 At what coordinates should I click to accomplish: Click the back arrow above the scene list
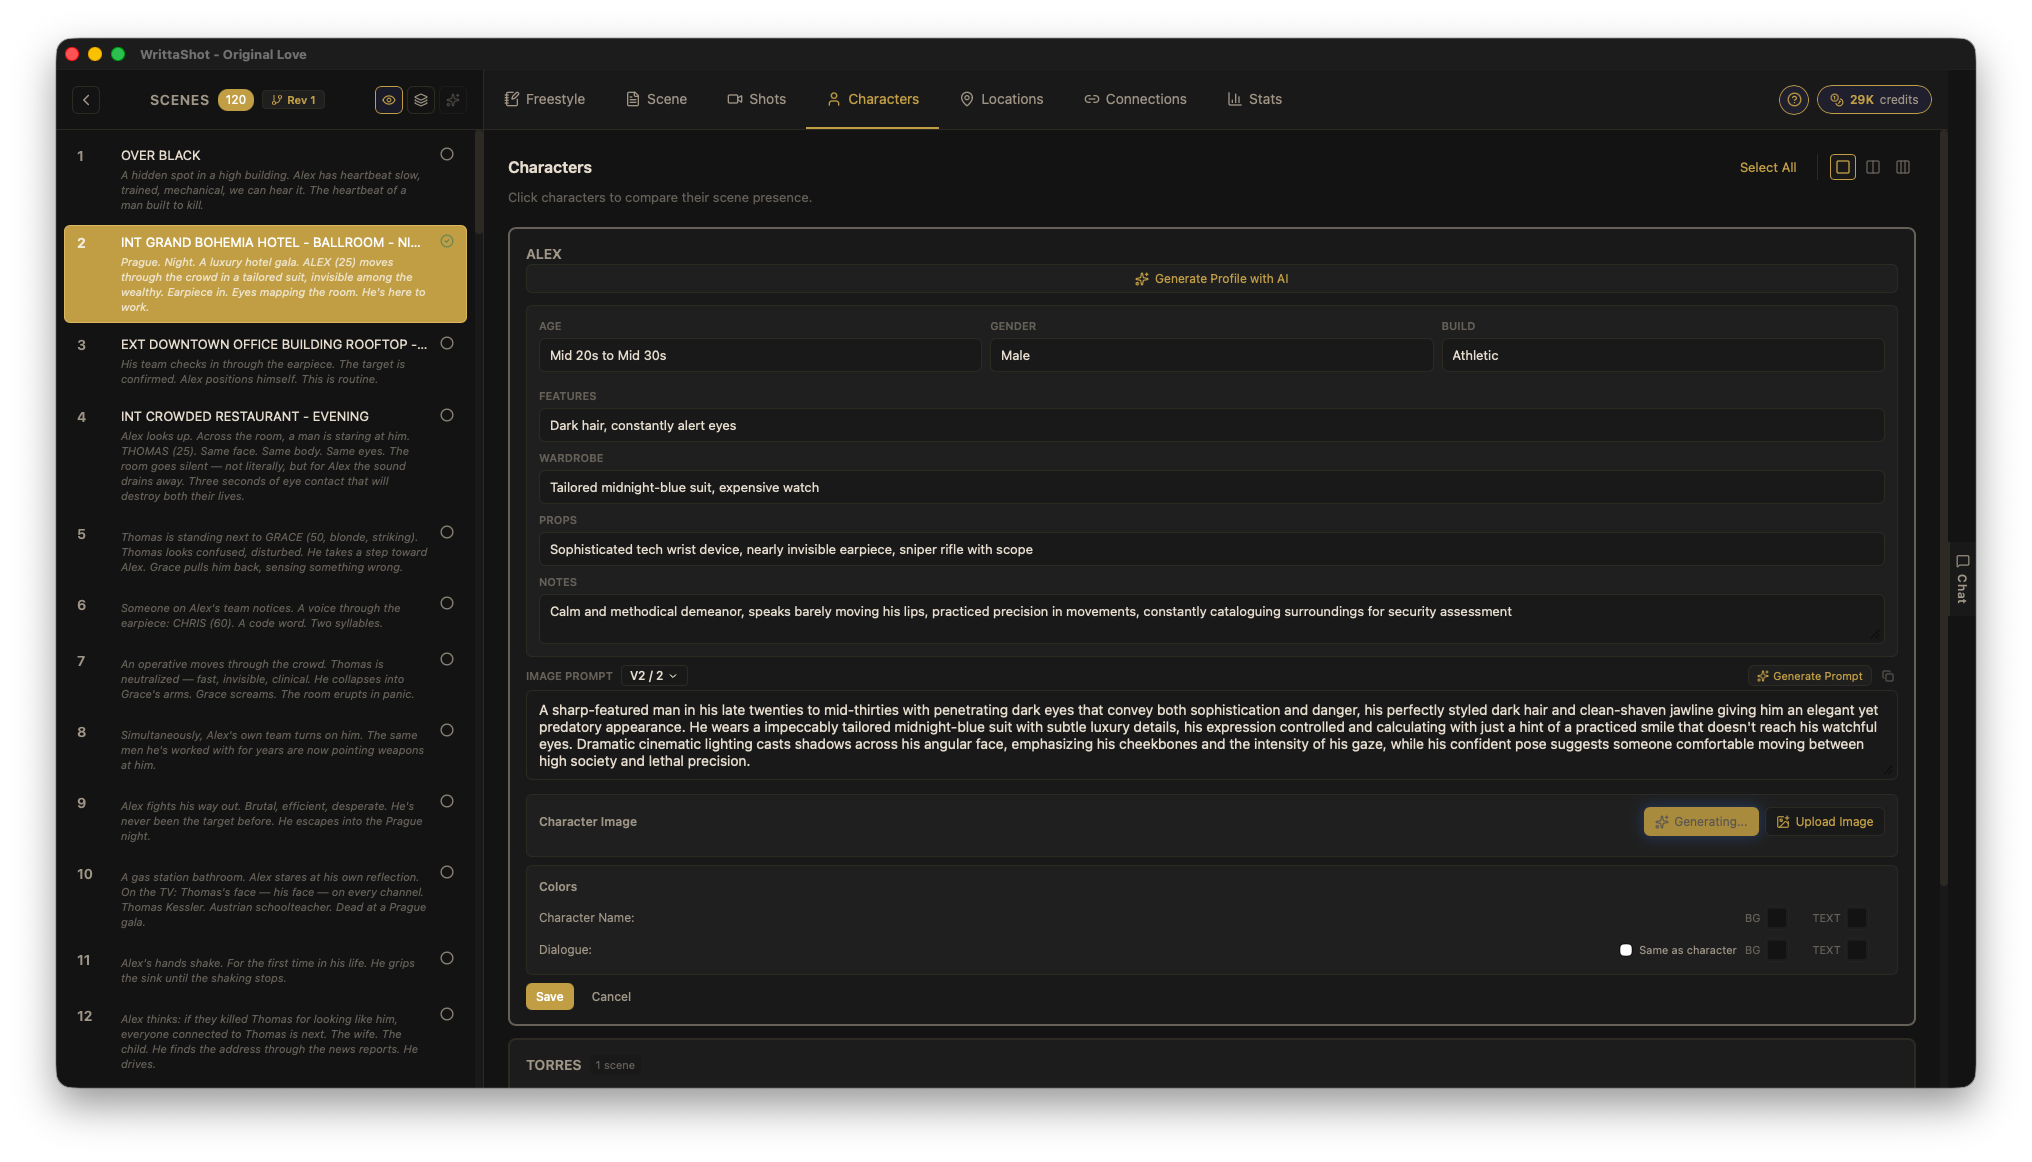point(86,99)
